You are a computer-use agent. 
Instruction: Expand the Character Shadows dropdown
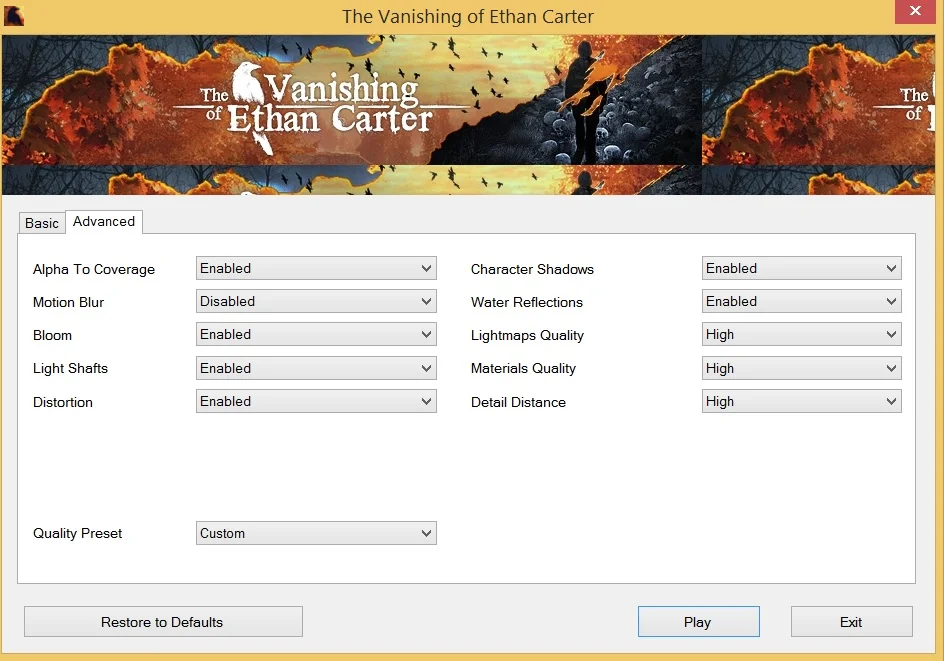[x=801, y=268]
